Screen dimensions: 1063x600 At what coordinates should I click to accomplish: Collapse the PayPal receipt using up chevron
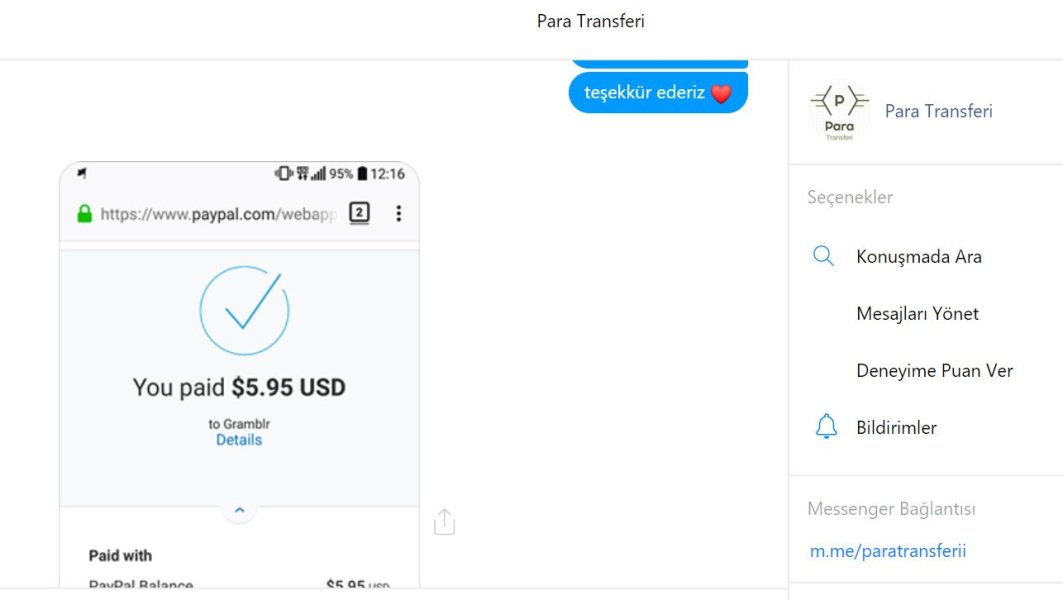click(x=239, y=511)
